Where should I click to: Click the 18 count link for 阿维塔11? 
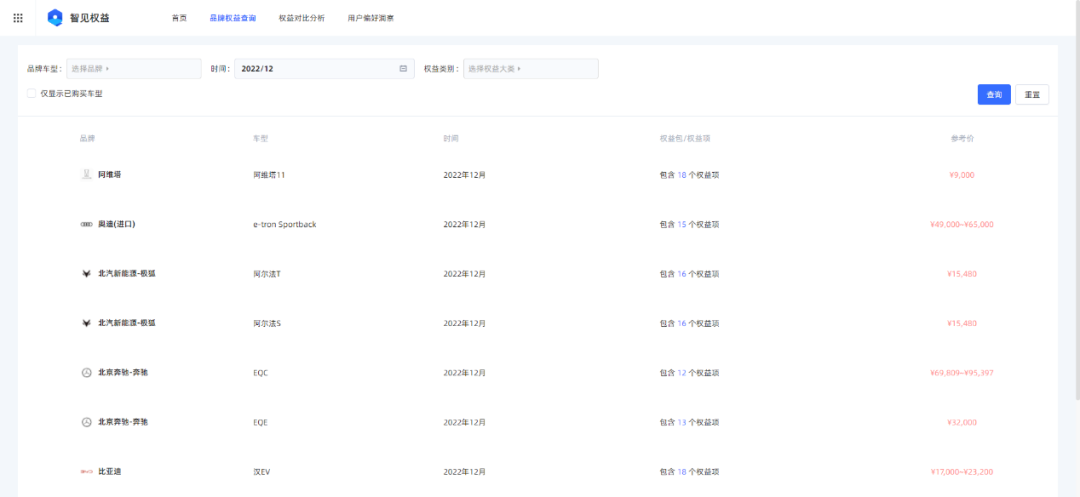click(x=682, y=175)
